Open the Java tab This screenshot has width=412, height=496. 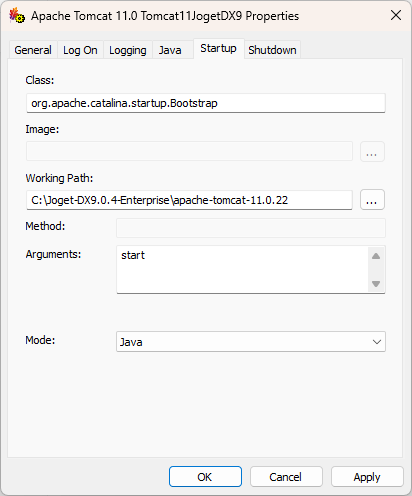pos(170,50)
